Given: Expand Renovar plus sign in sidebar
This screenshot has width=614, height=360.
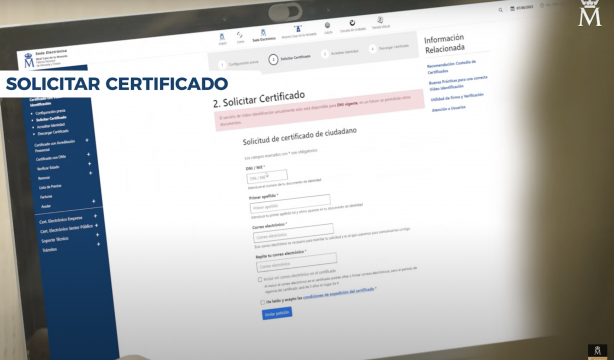Looking at the screenshot, I should [91, 173].
